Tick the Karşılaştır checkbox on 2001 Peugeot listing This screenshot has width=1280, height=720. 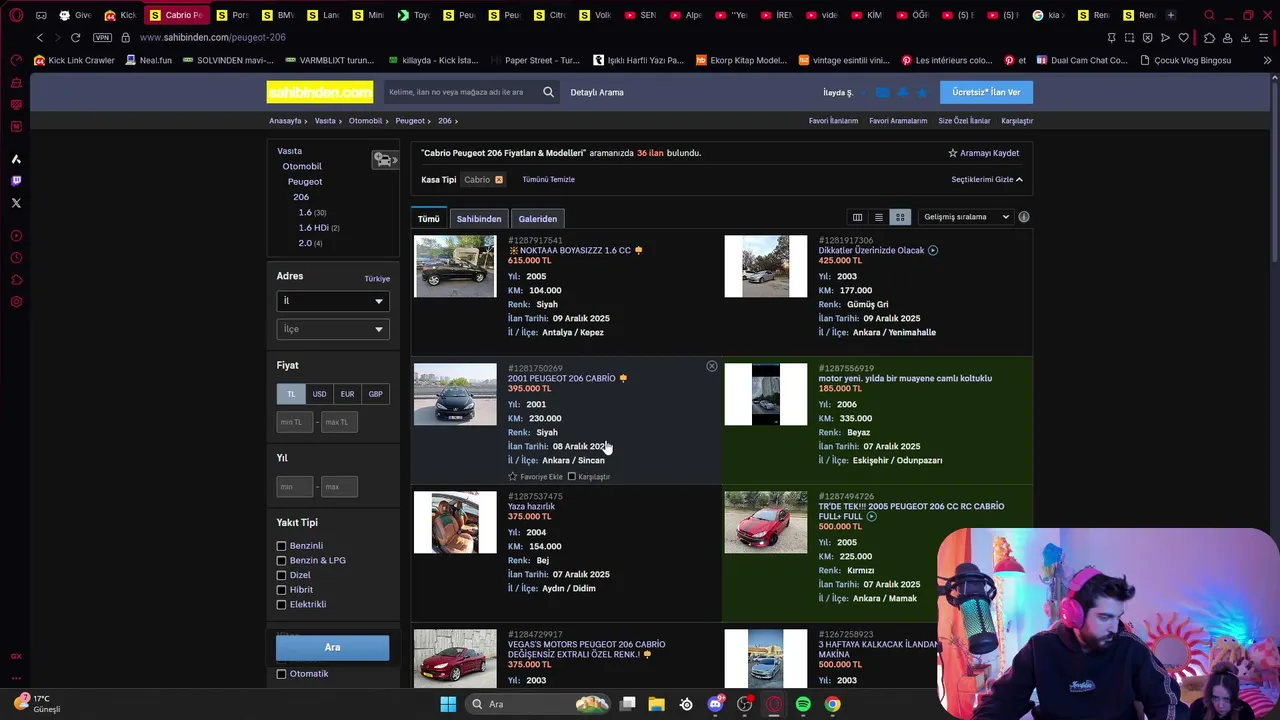point(572,477)
